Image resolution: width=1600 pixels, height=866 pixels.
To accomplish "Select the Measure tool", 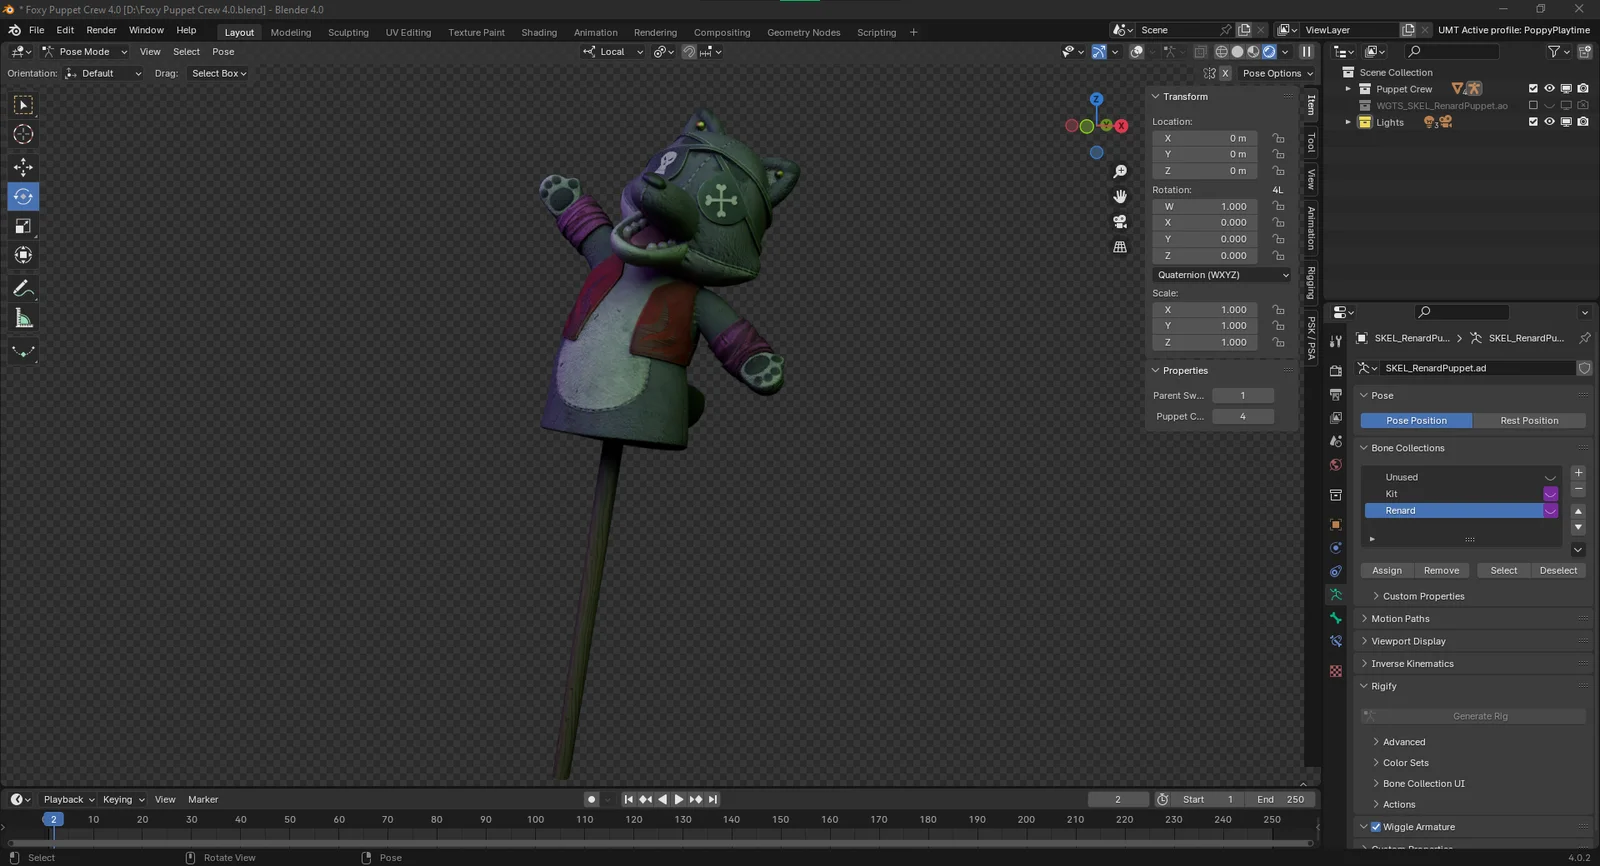I will 23,319.
